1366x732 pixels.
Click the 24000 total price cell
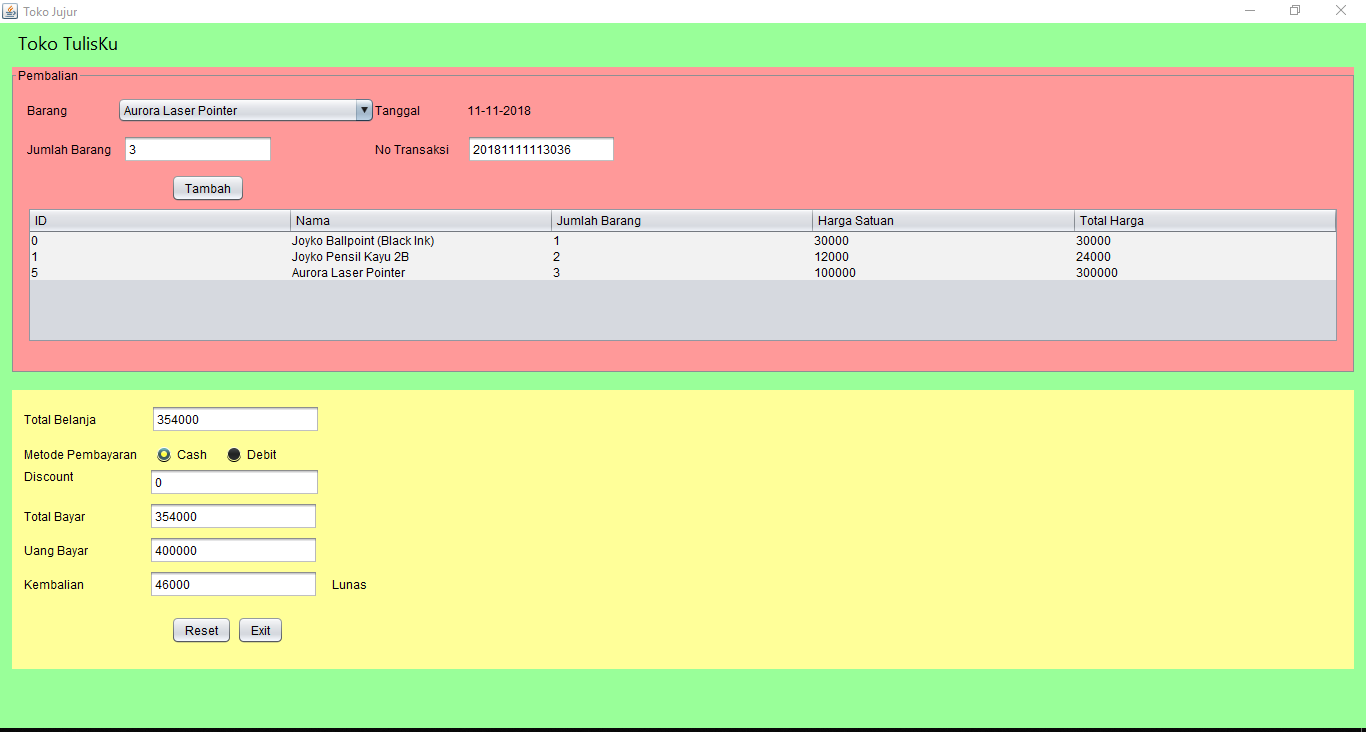coord(1205,257)
